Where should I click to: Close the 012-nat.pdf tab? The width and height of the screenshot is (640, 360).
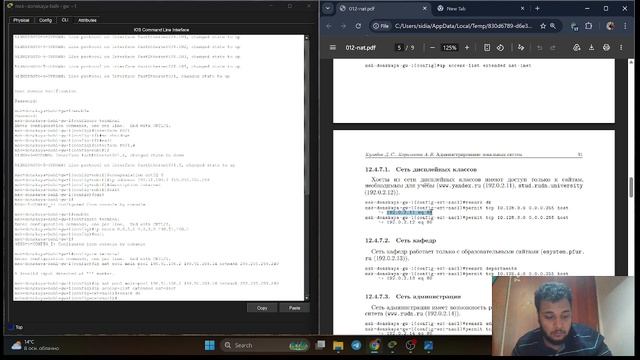pos(424,8)
